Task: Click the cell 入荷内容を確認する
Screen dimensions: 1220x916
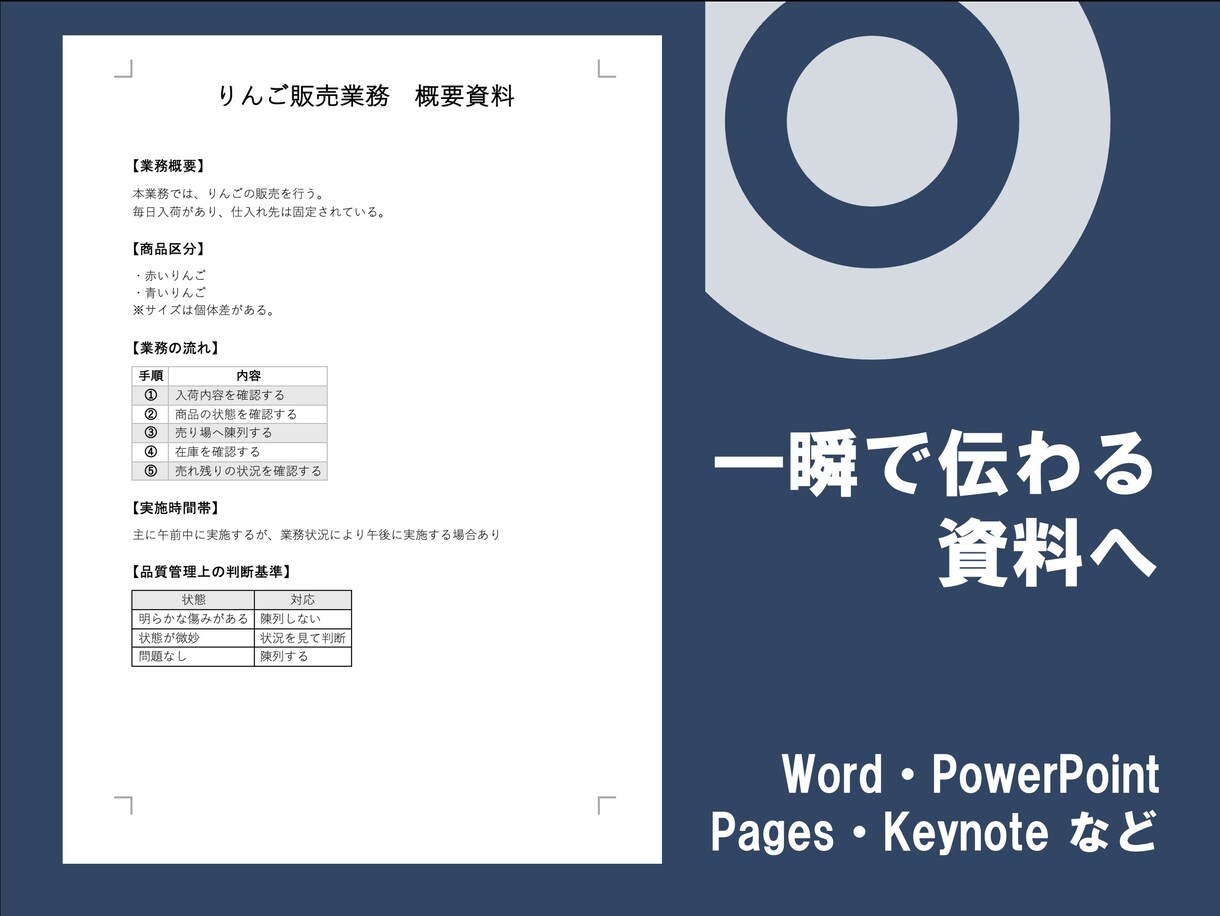Action: 248,395
